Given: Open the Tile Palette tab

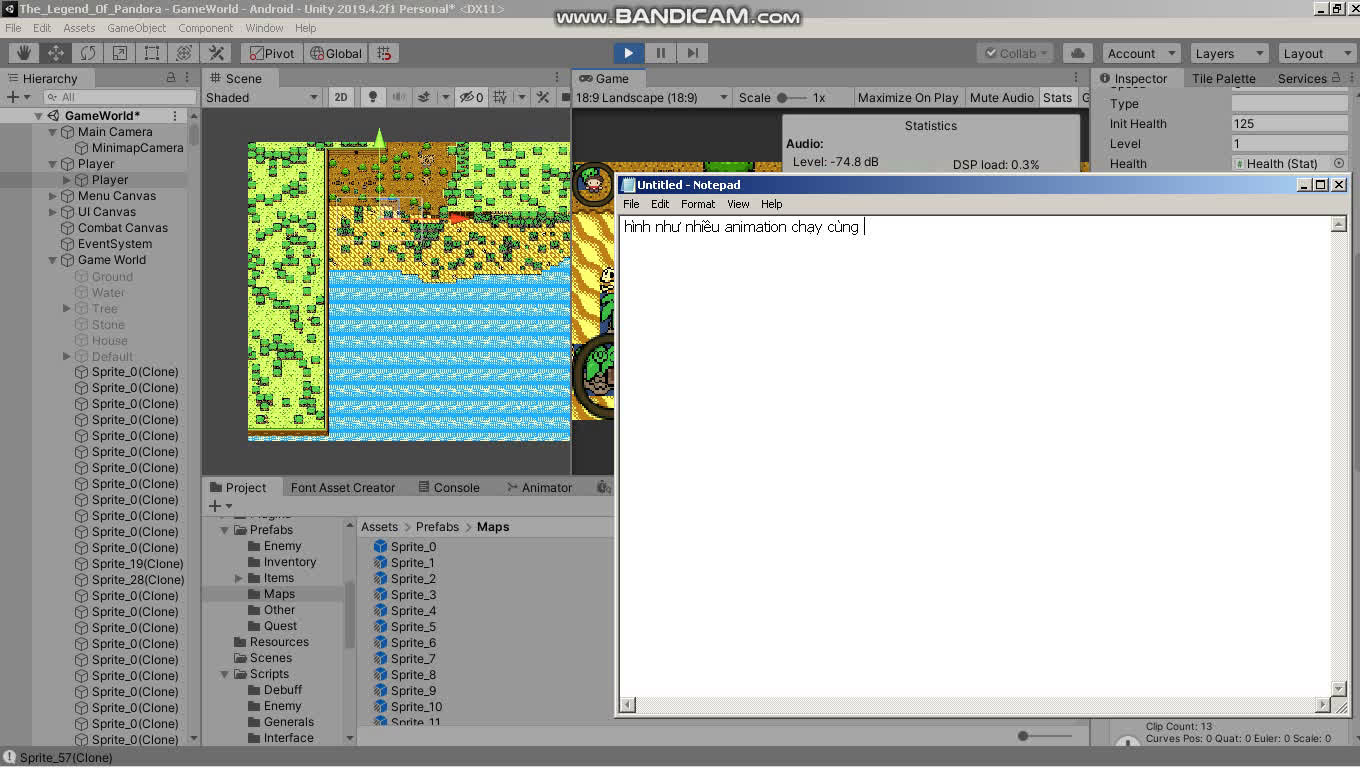Looking at the screenshot, I should coord(1222,78).
